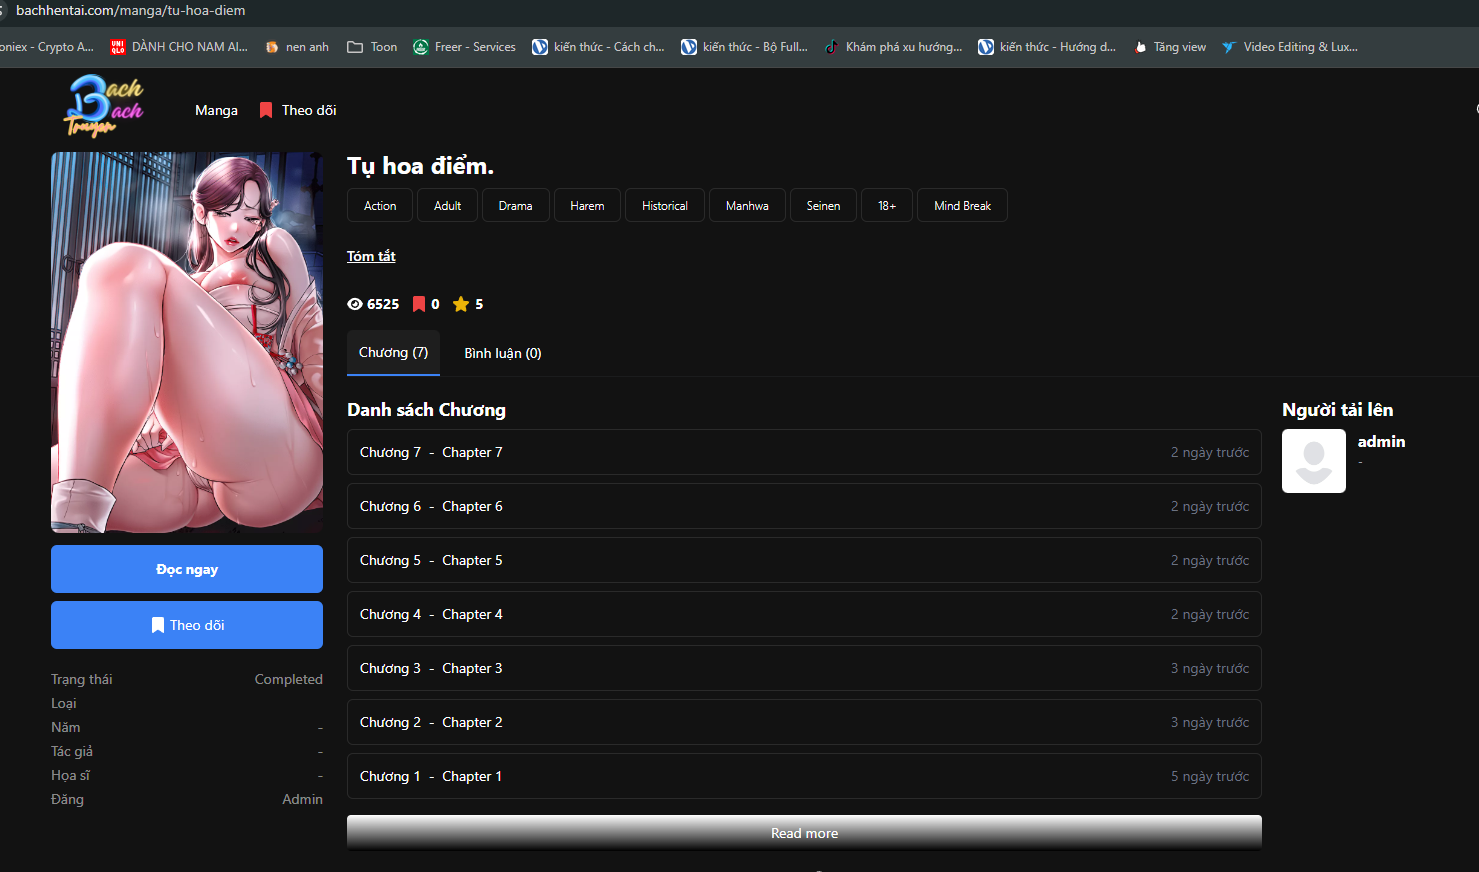This screenshot has width=1479, height=872.
Task: Click the cover image thumbnail
Action: tap(187, 342)
